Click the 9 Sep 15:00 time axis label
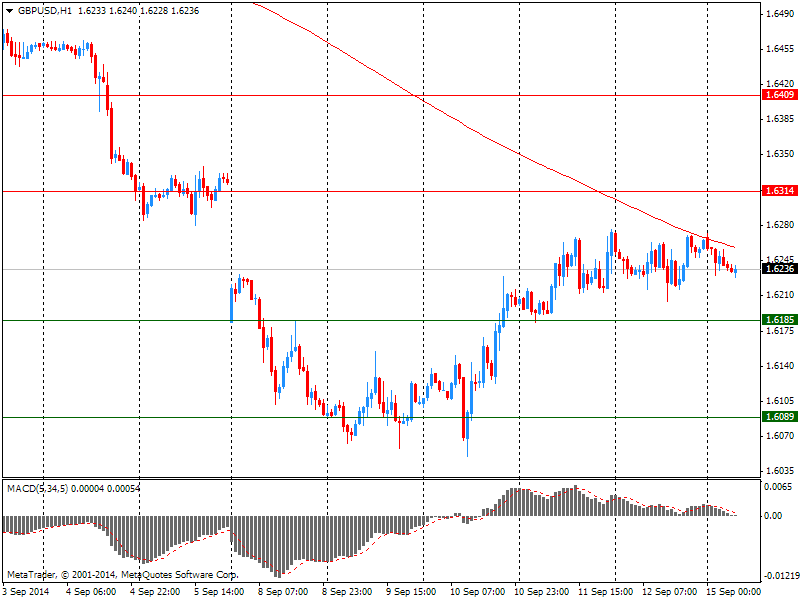Screen dimensions: 800x600 pos(411,591)
